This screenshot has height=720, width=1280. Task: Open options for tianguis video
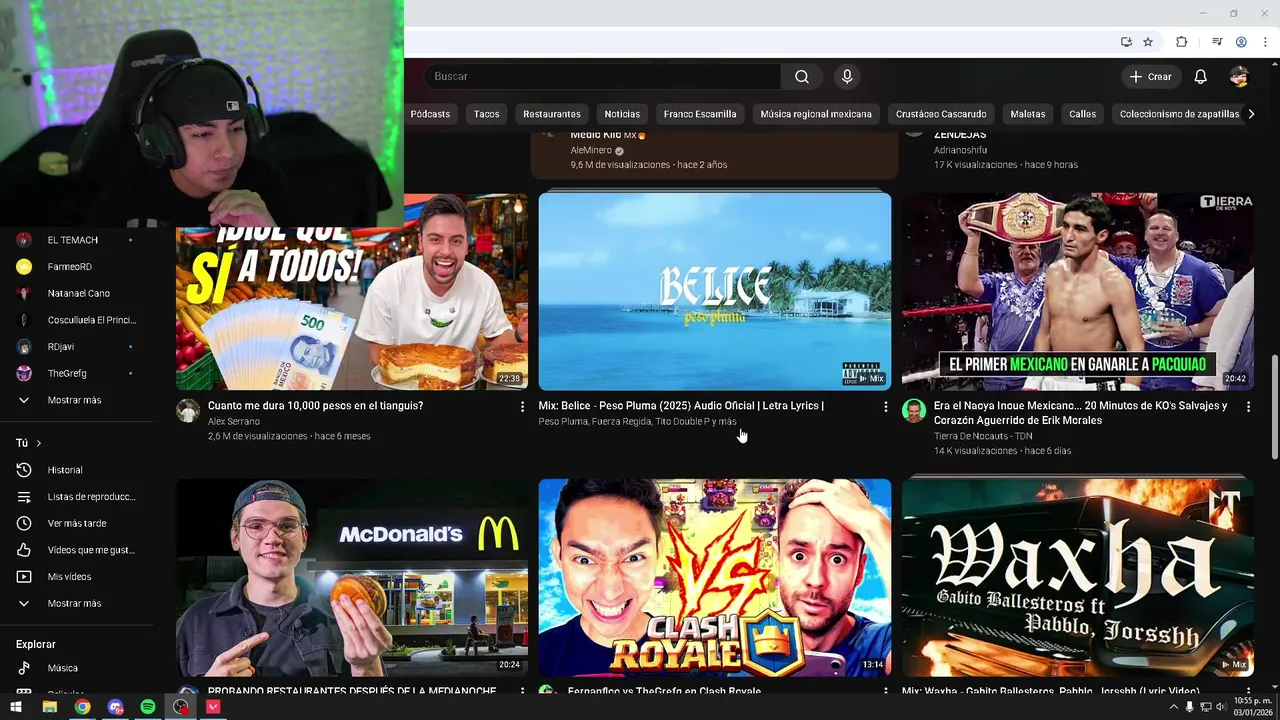522,407
